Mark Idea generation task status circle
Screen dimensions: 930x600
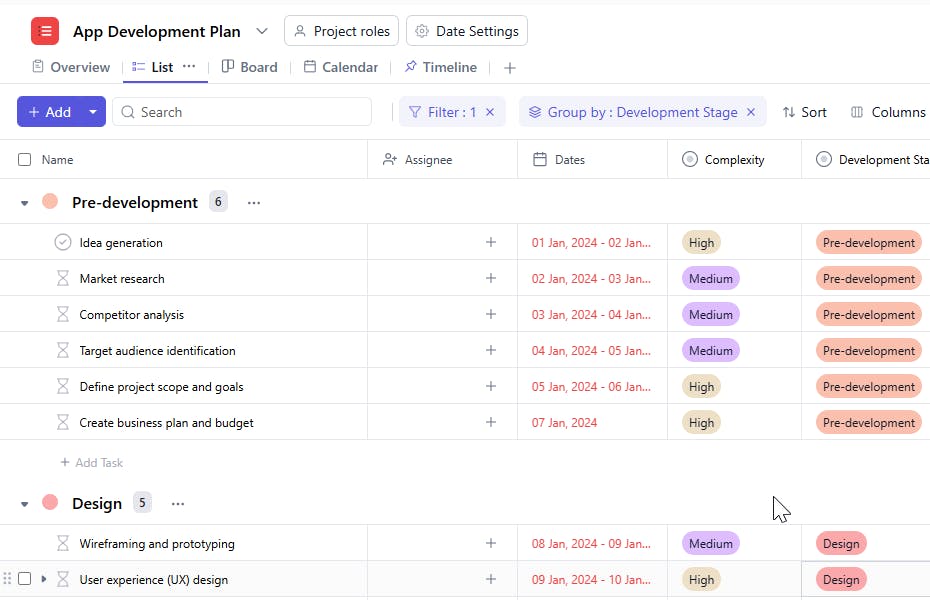63,242
